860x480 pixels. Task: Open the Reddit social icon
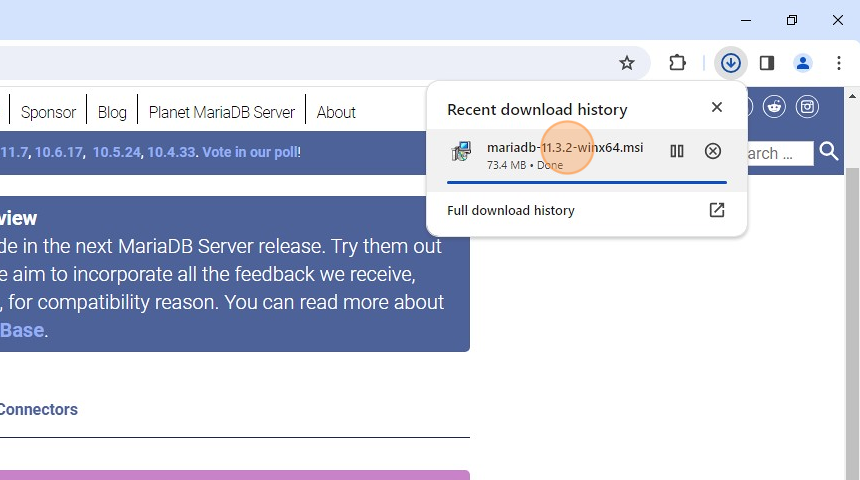coord(774,106)
